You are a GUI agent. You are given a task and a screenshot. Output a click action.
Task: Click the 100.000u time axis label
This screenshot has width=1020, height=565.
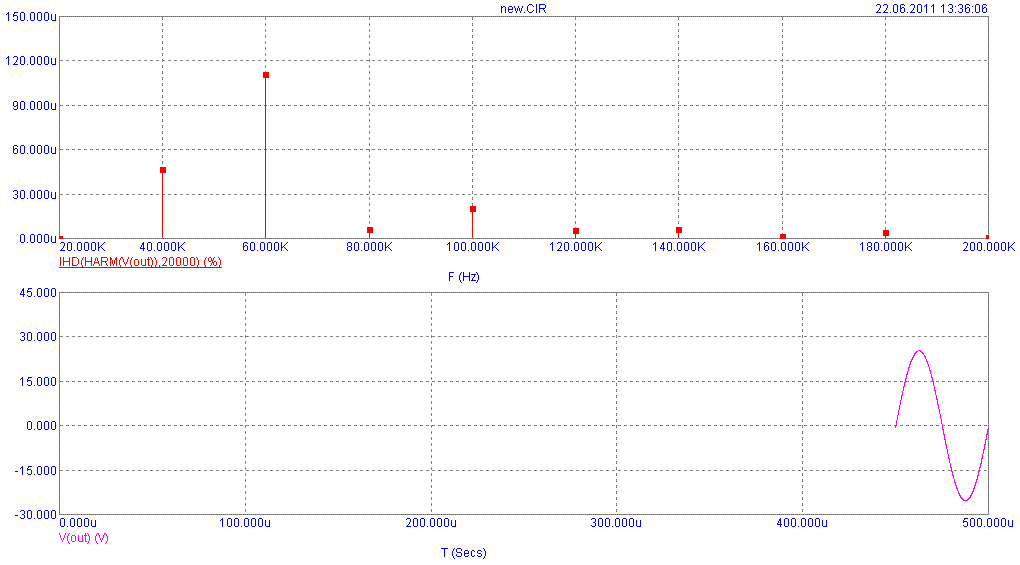tap(245, 523)
